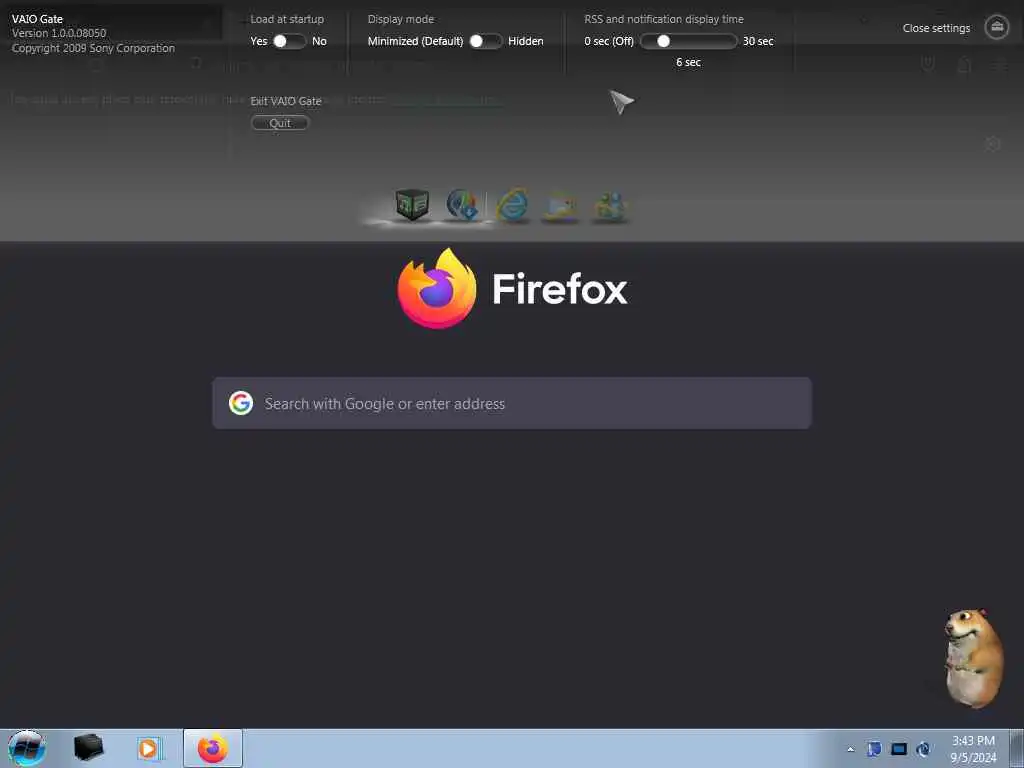Click the hamster desktop pet
This screenshot has height=768, width=1024.
coord(973,658)
